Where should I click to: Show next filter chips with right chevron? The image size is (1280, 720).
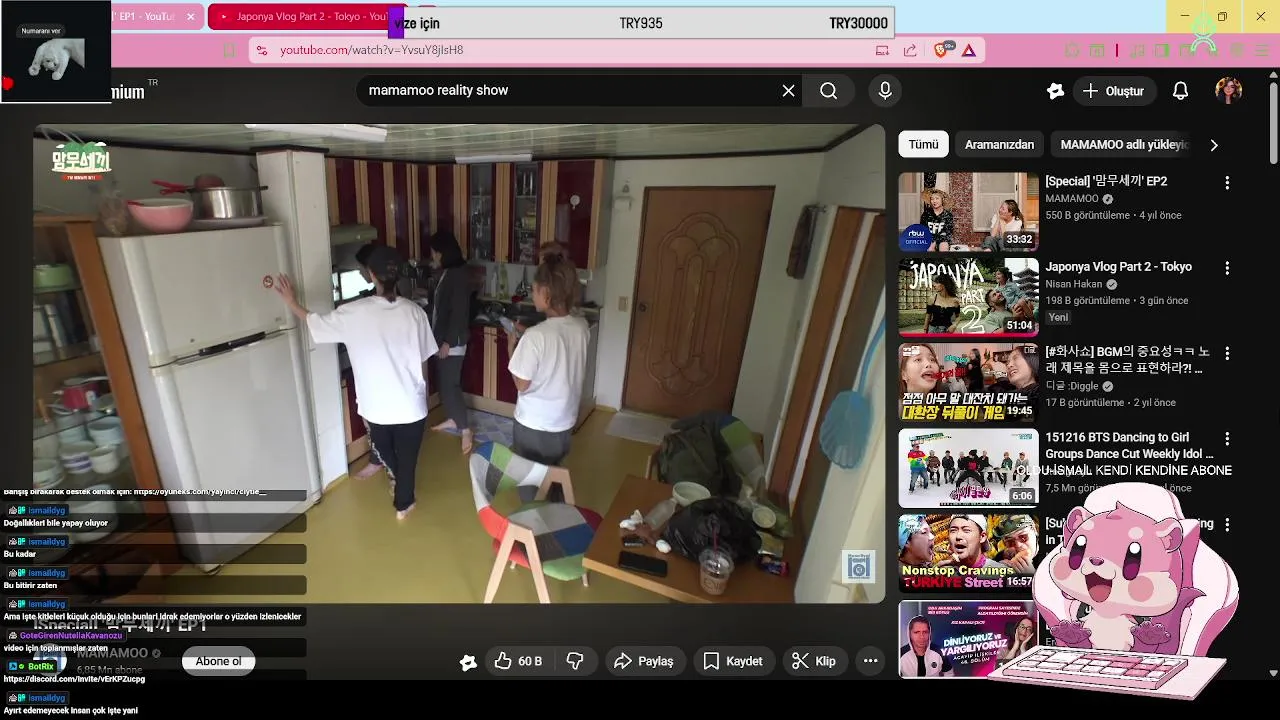pyautogui.click(x=1214, y=145)
